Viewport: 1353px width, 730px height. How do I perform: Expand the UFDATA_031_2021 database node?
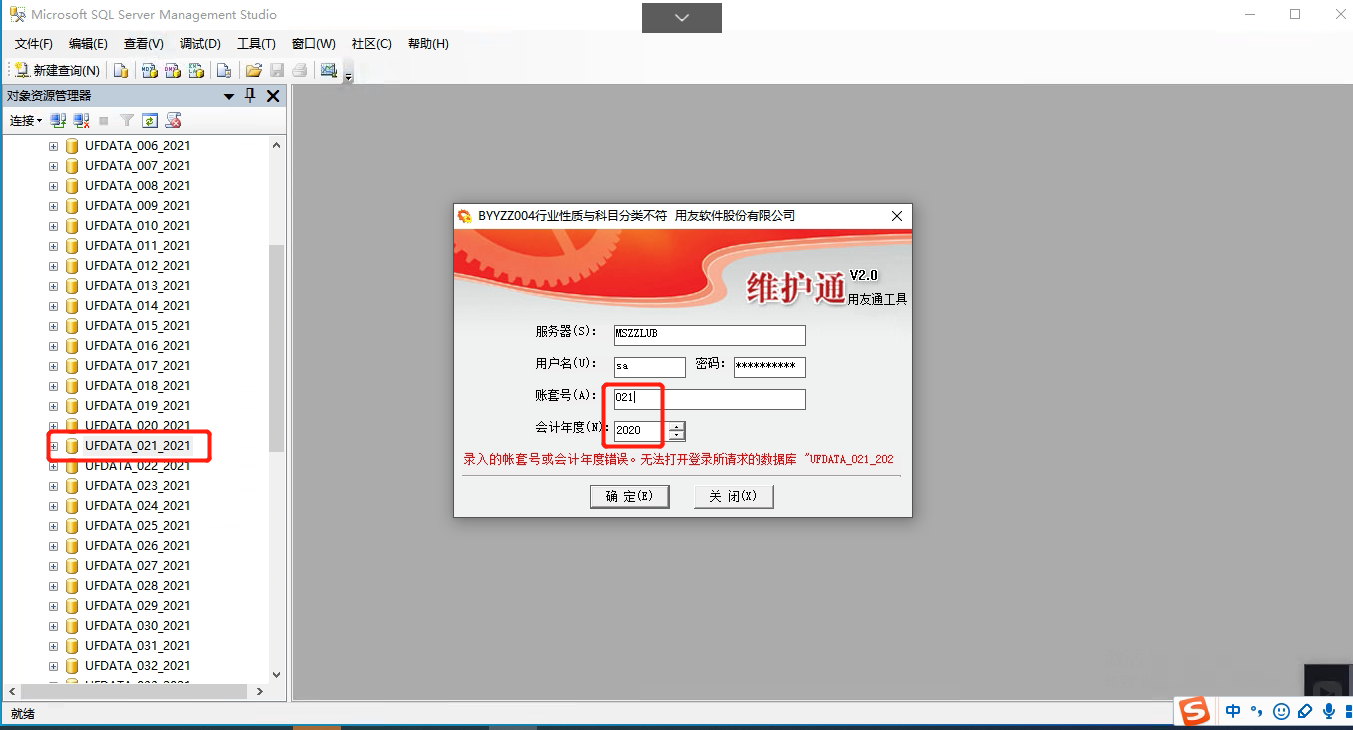[54, 646]
